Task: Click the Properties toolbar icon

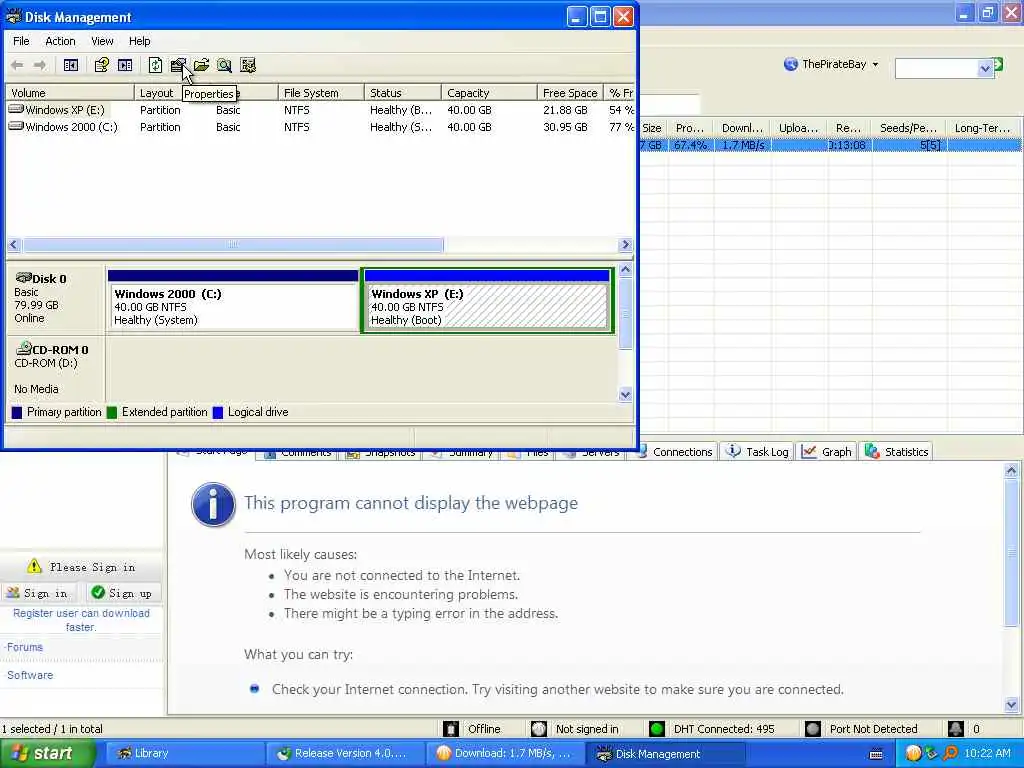Action: (x=178, y=65)
